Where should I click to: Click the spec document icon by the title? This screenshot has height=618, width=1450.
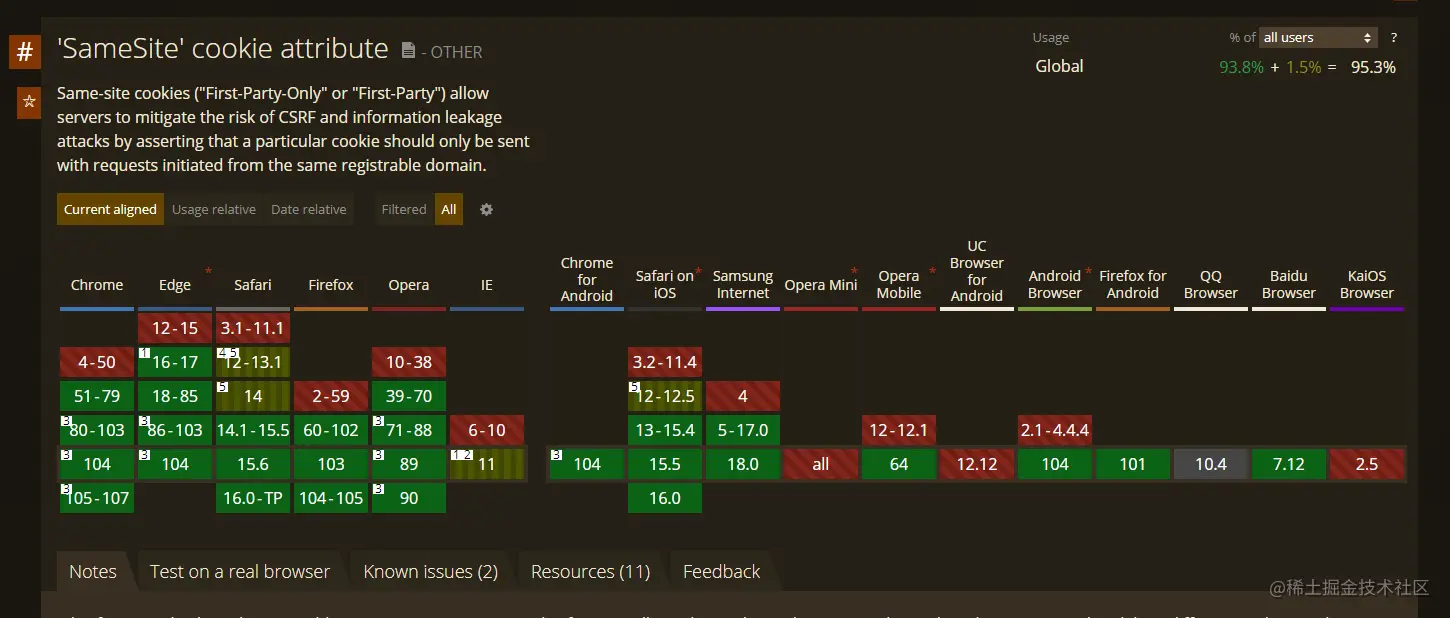(408, 50)
